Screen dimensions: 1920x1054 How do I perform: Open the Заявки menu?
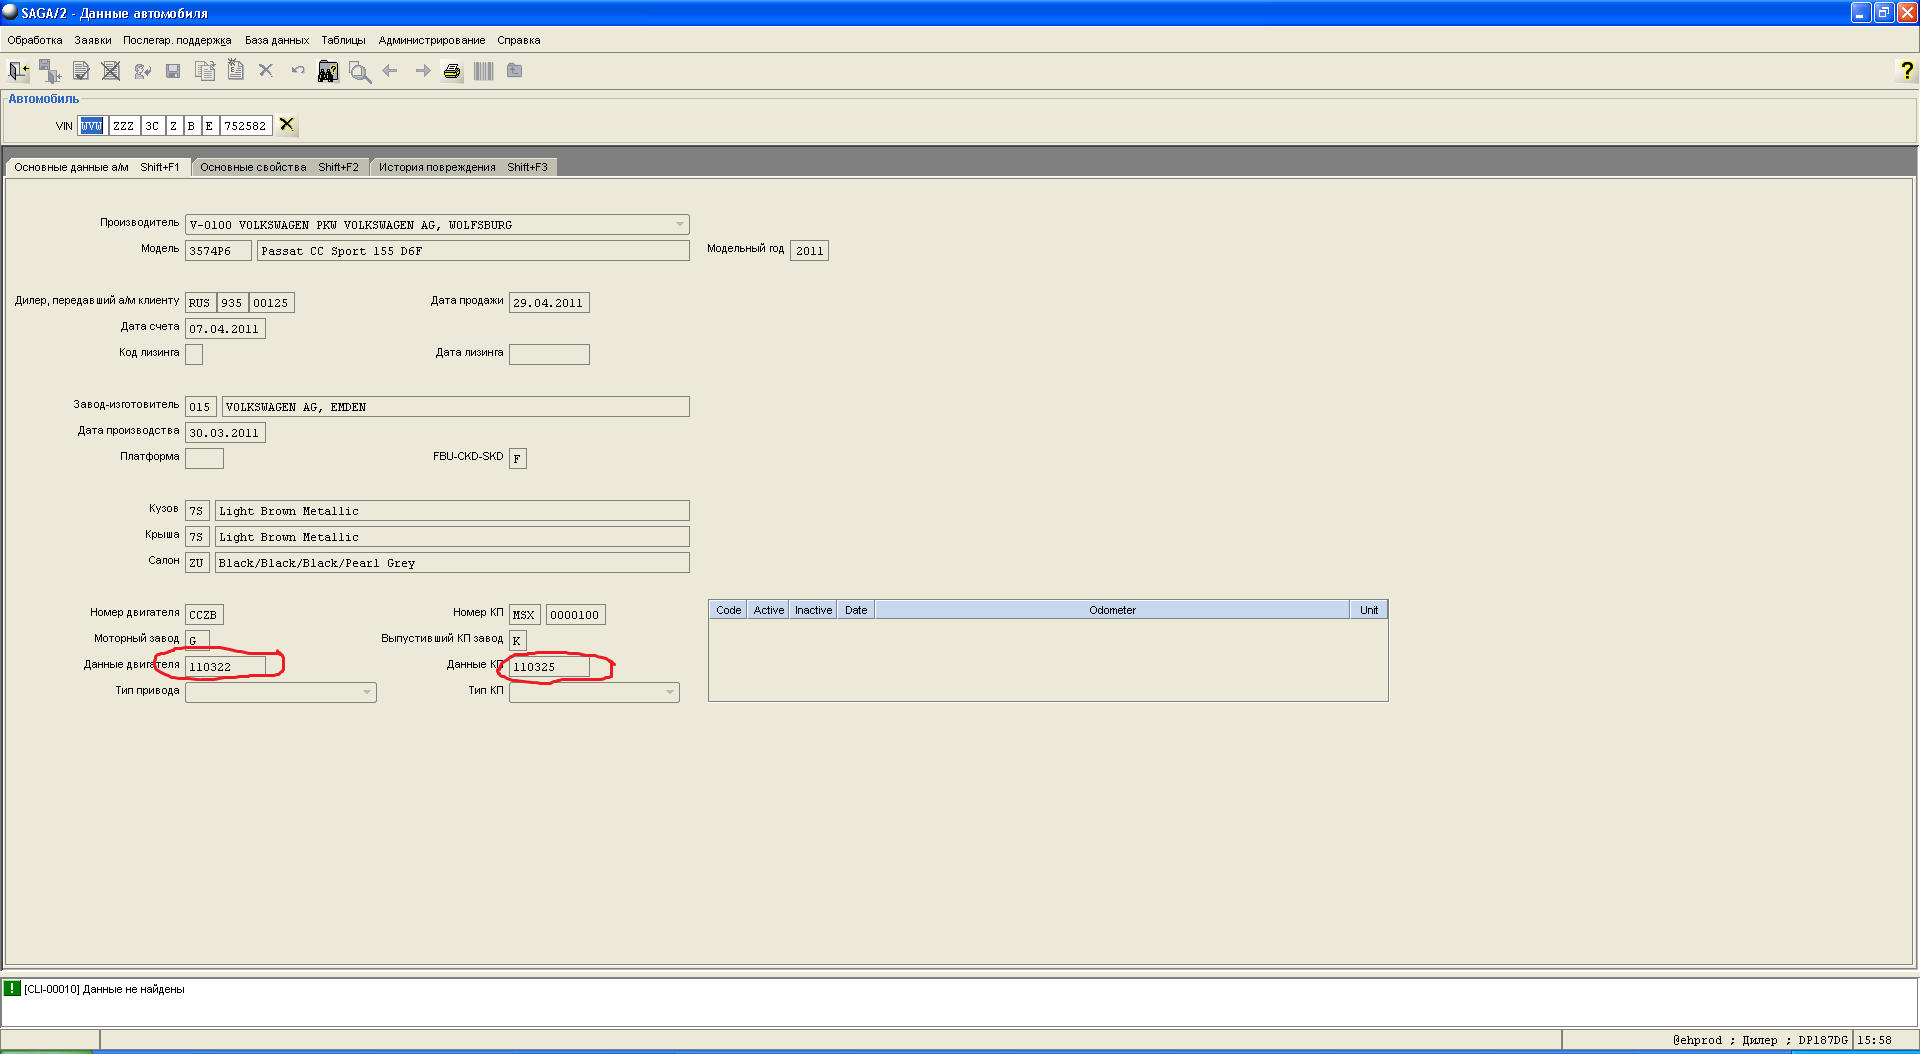tap(93, 40)
